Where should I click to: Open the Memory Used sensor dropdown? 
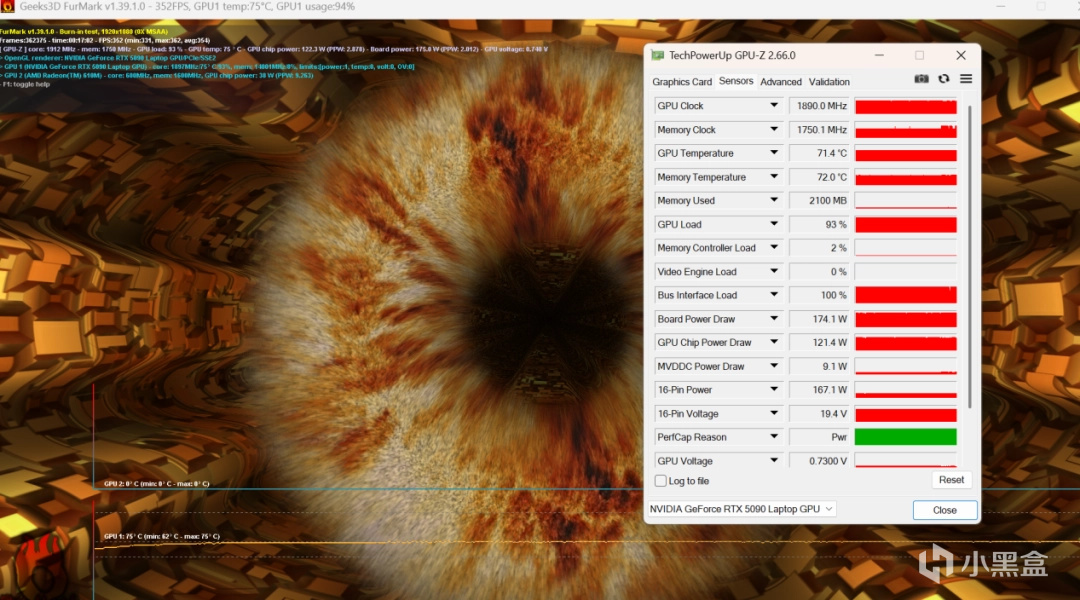773,200
